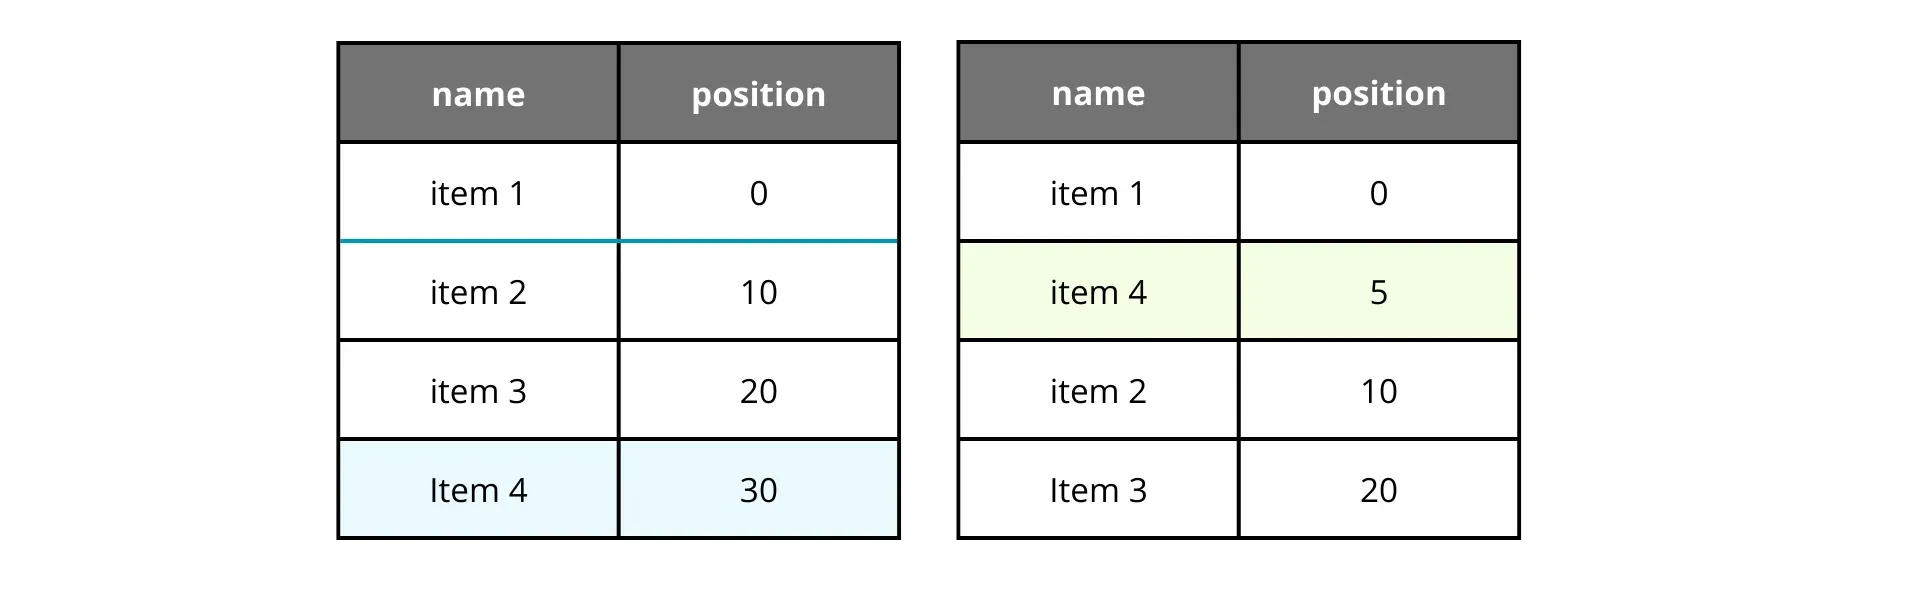The image size is (1920, 596).
Task: Click position 20 in the right table
Action: (x=1378, y=489)
